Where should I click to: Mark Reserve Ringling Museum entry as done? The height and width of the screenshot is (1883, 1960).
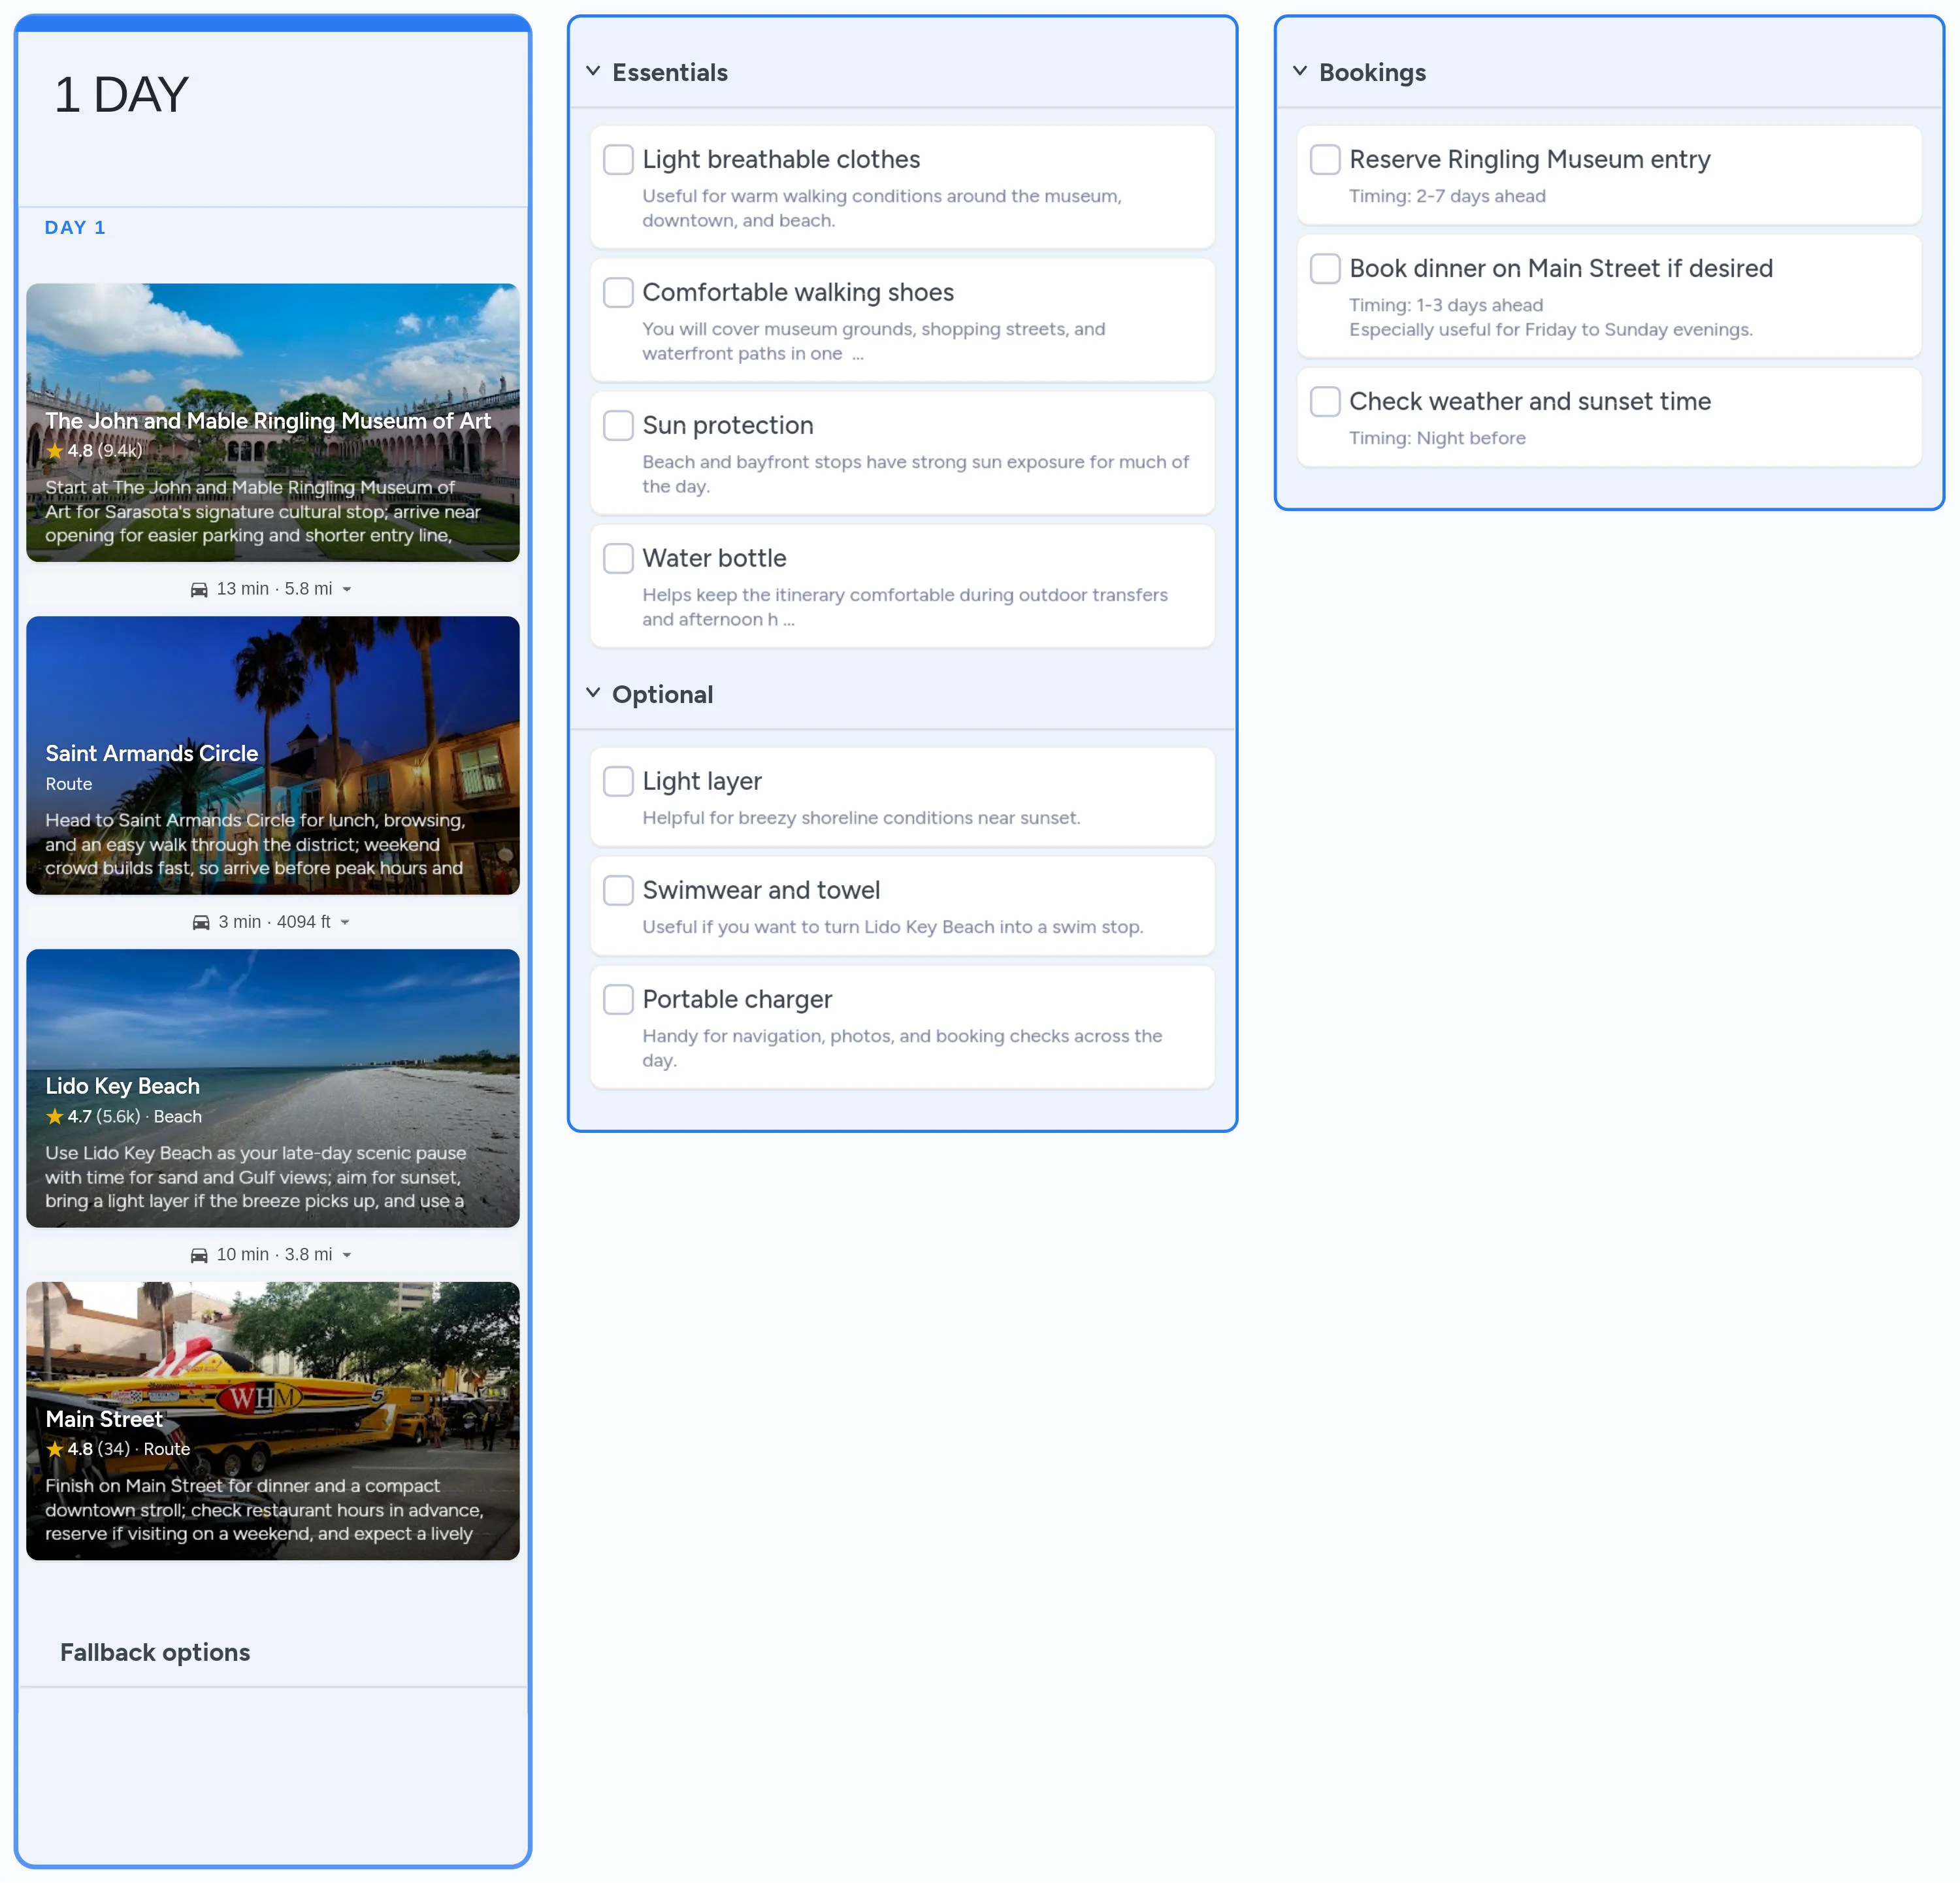click(x=1325, y=159)
